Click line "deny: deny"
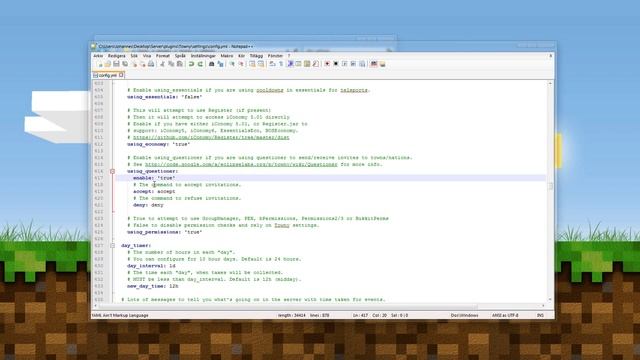The width and height of the screenshot is (640, 360). (x=148, y=205)
